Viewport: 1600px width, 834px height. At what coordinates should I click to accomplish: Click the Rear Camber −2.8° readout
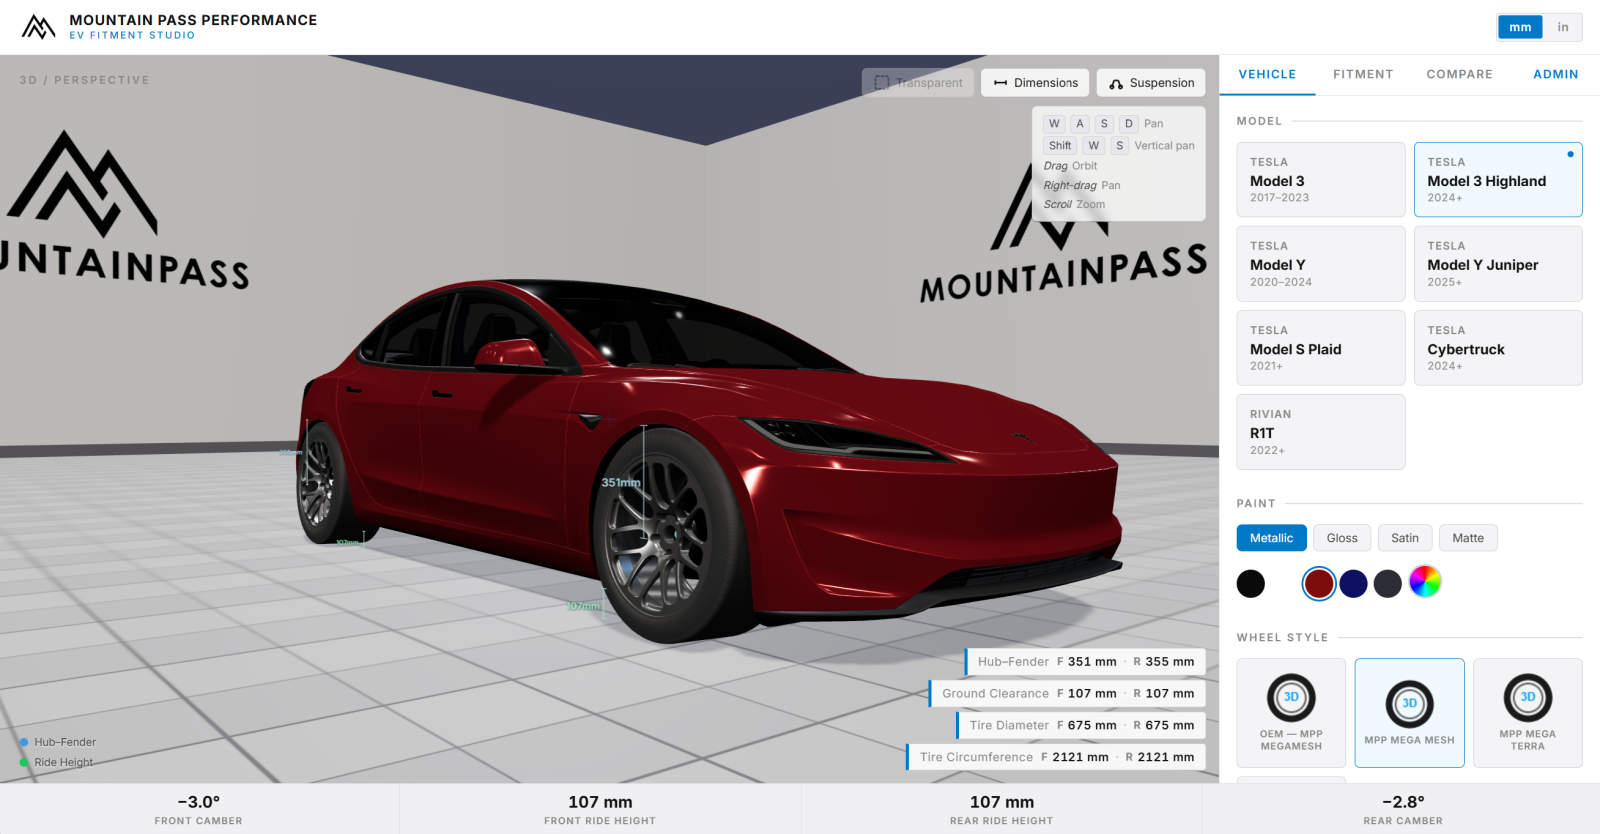pyautogui.click(x=1402, y=809)
